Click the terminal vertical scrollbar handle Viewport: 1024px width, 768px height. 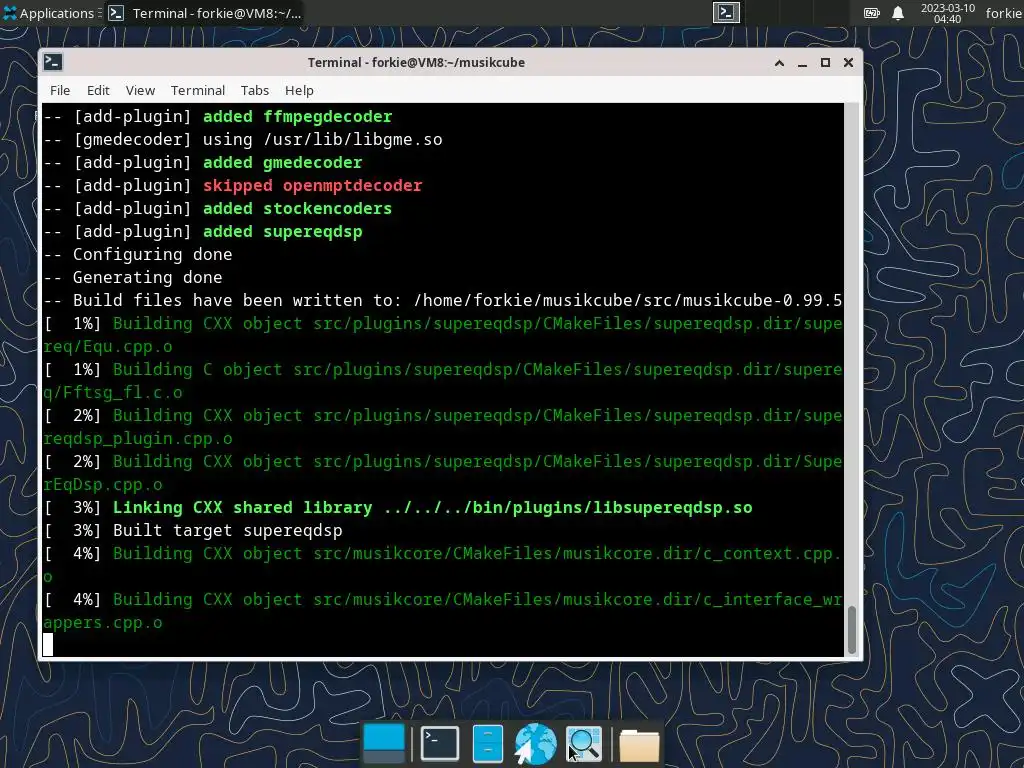(x=852, y=630)
